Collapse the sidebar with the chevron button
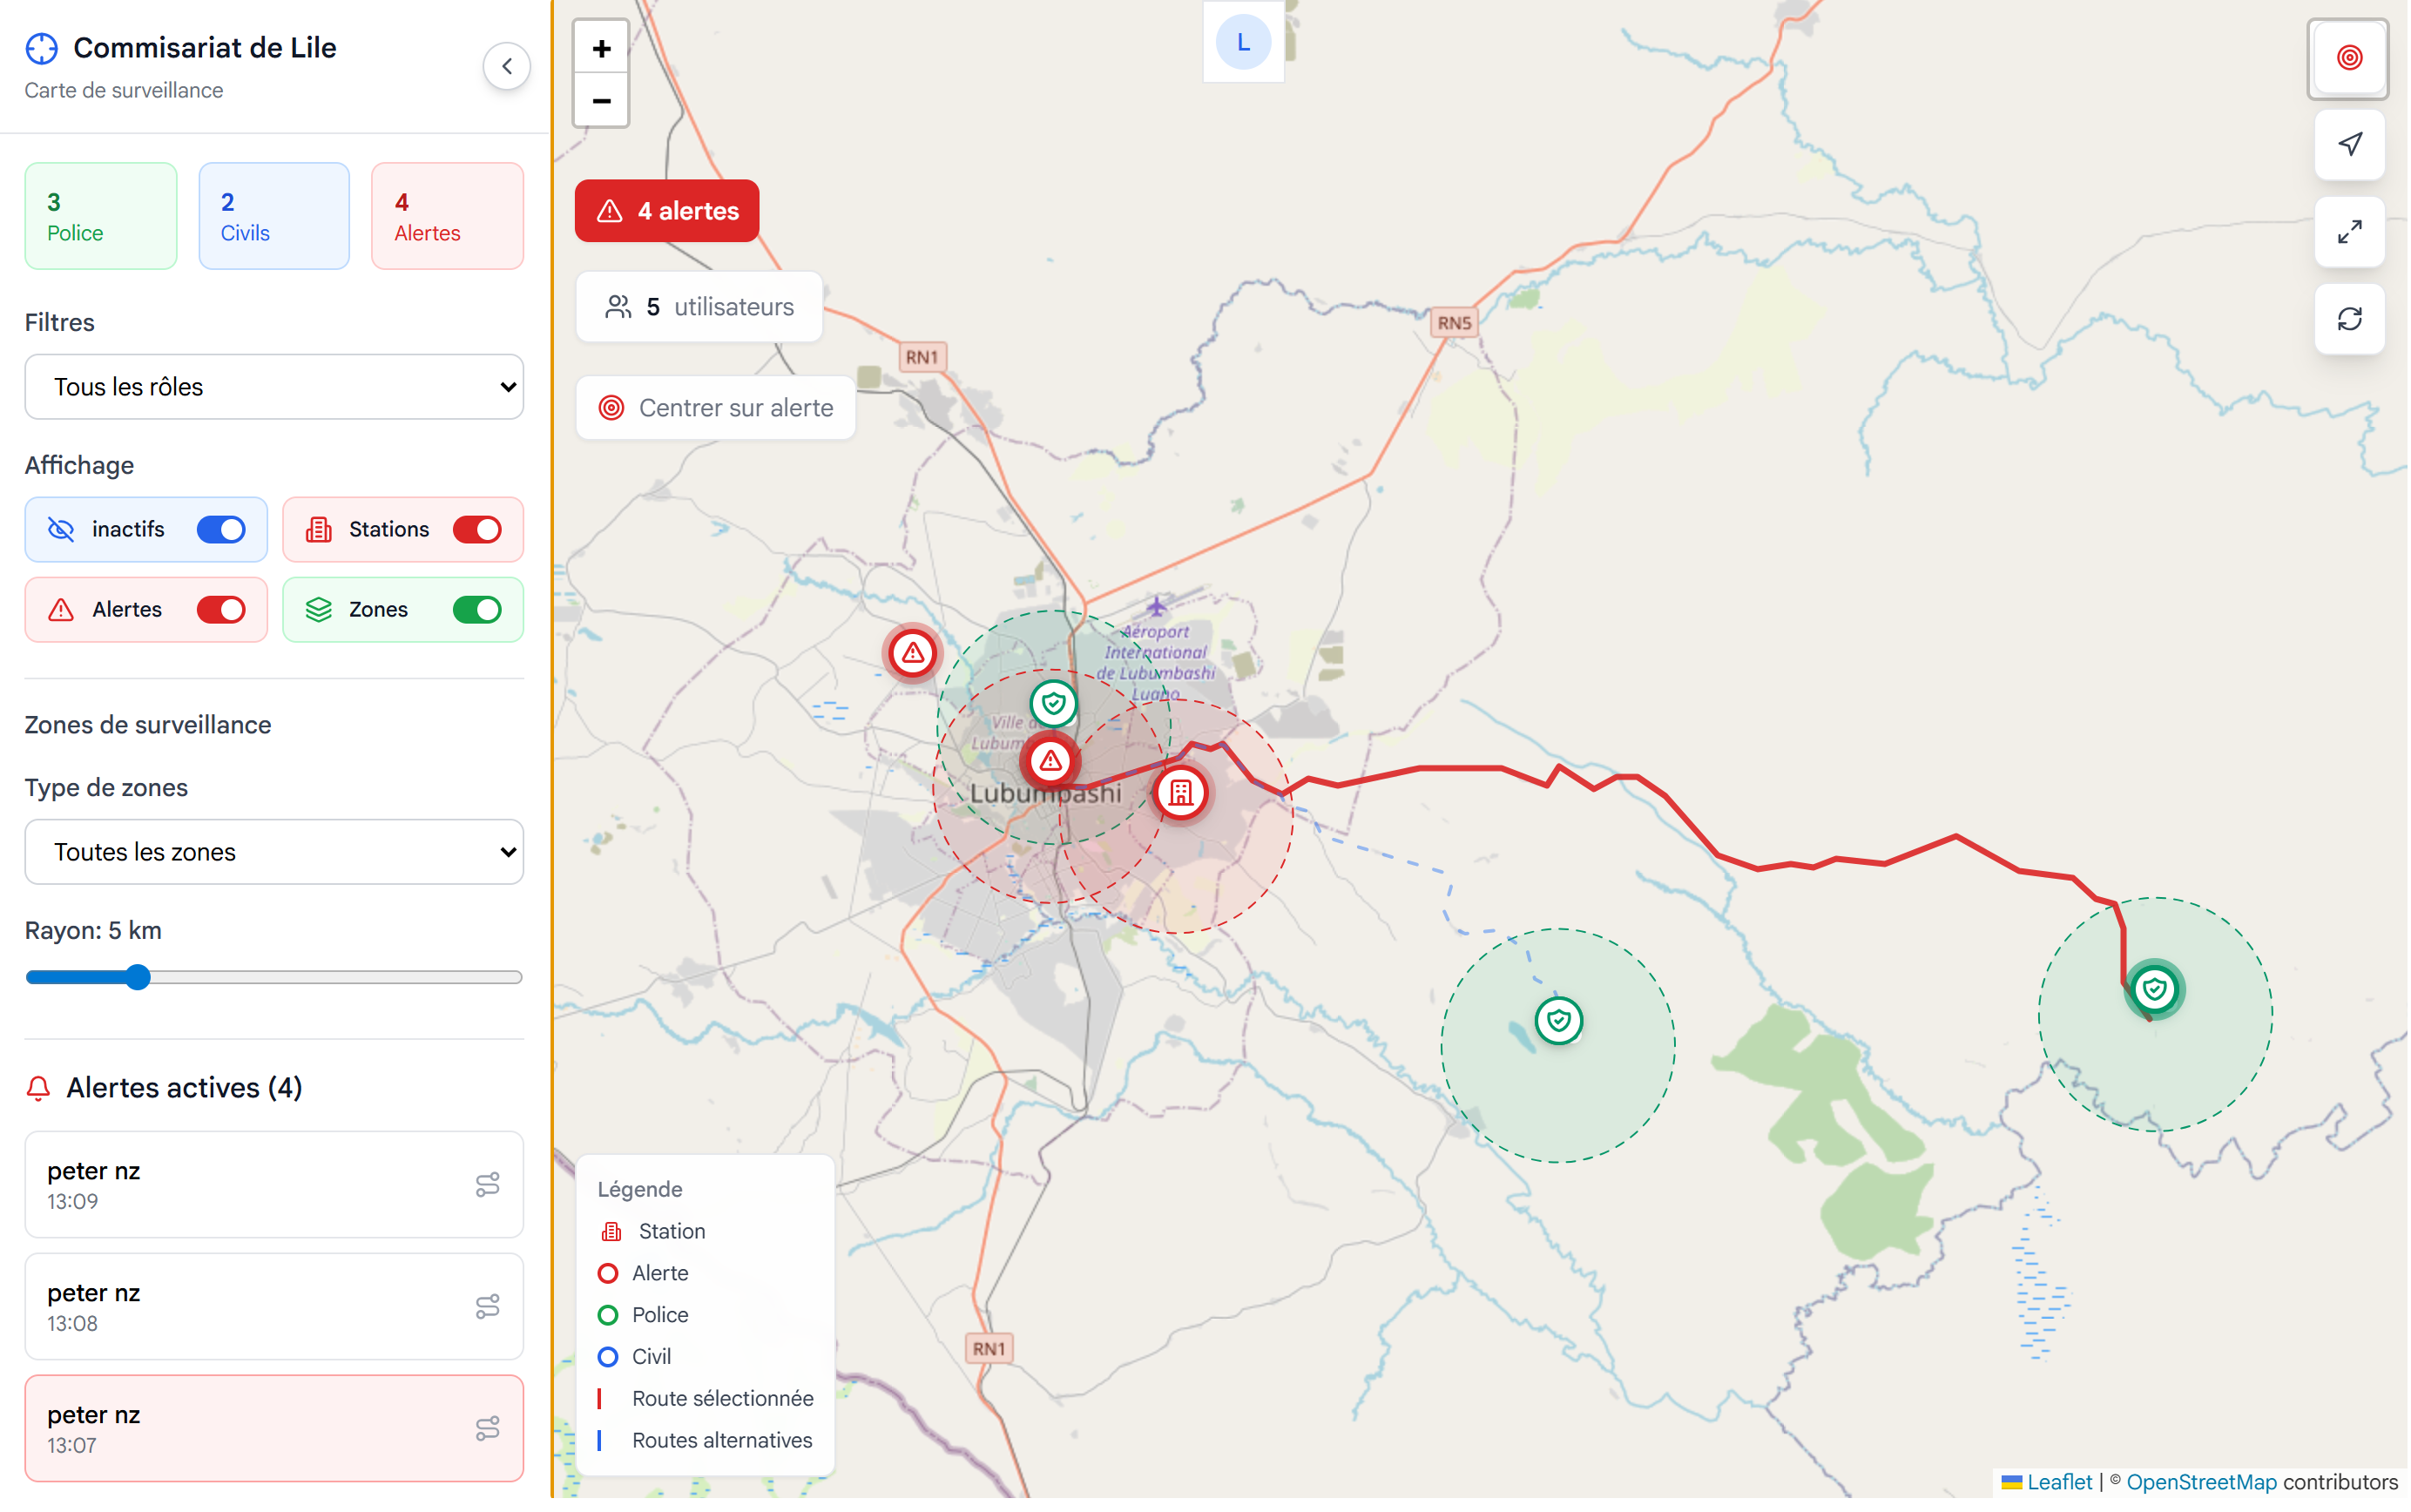The width and height of the screenshot is (2411, 1512). (x=507, y=65)
